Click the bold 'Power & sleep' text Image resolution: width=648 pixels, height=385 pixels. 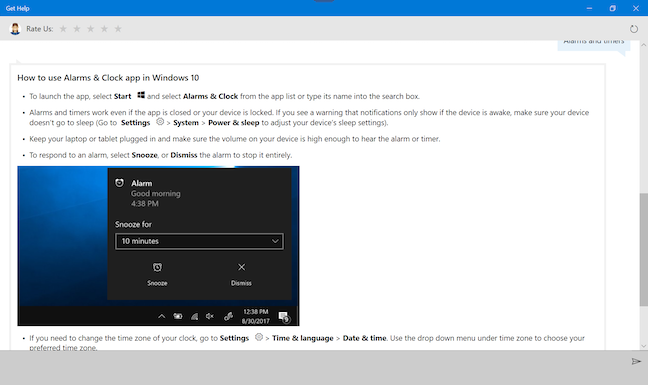[x=233, y=123]
